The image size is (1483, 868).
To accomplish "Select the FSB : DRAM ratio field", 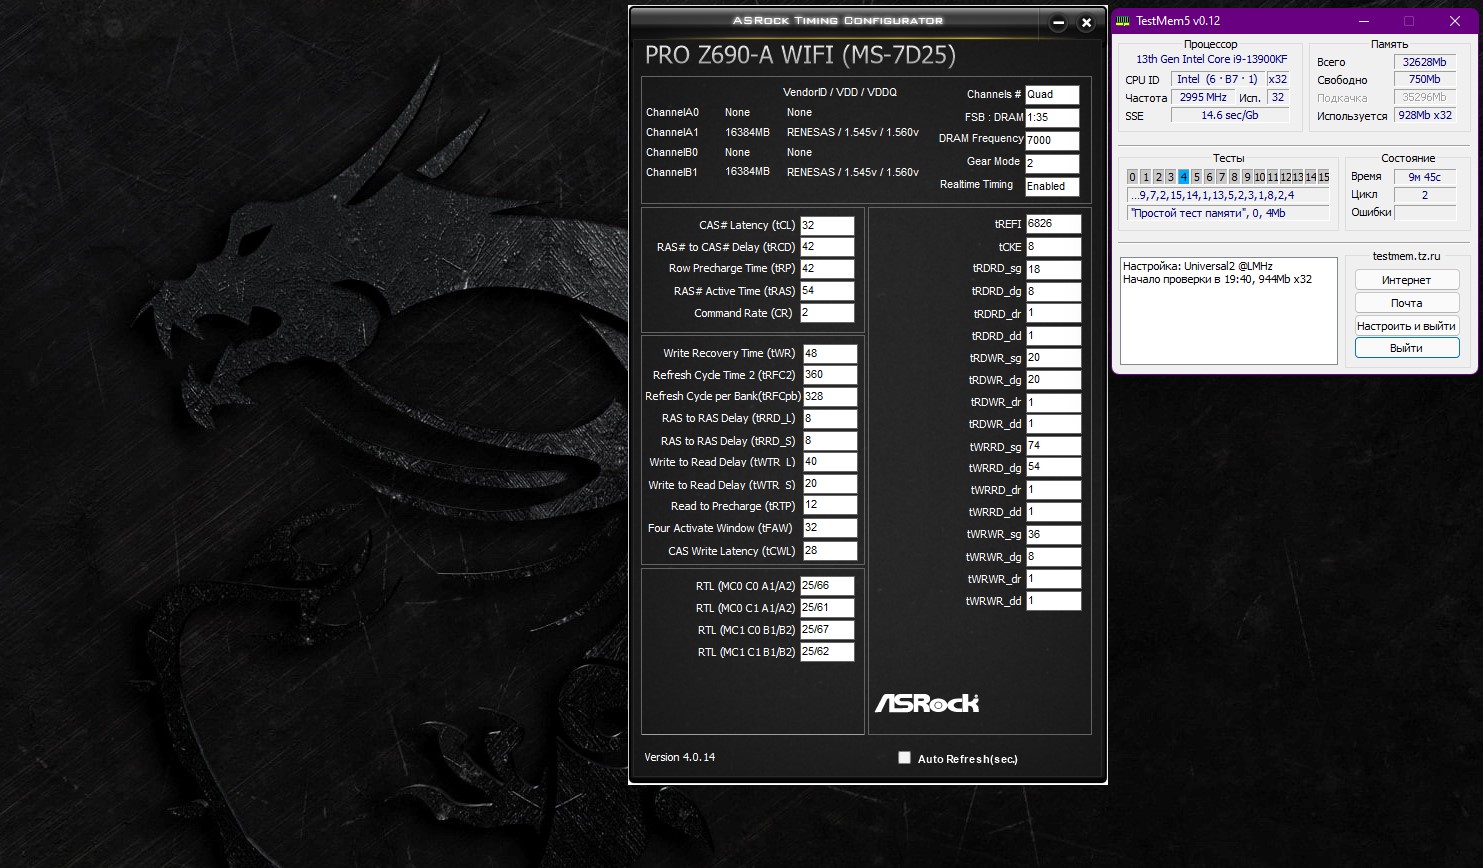I will point(1052,118).
